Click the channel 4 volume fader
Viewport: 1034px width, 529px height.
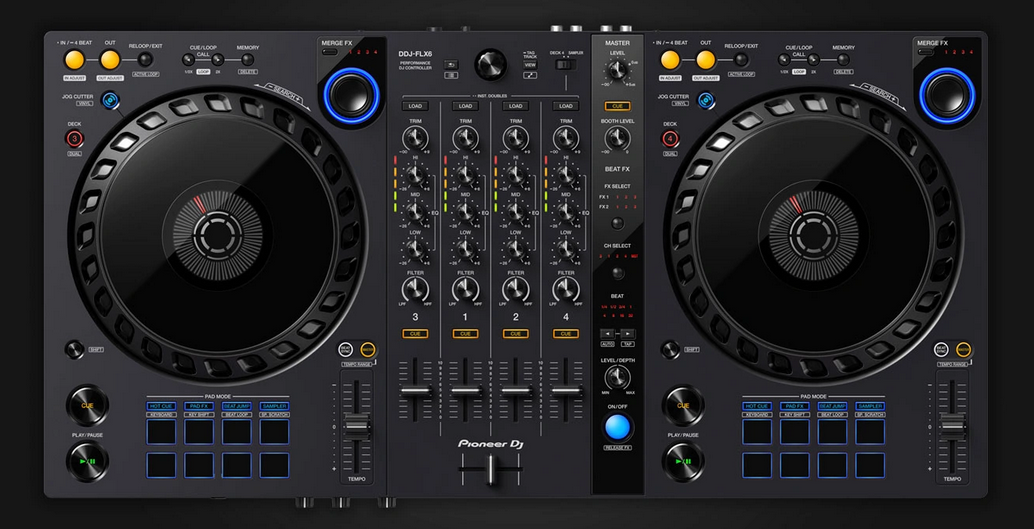coord(566,391)
